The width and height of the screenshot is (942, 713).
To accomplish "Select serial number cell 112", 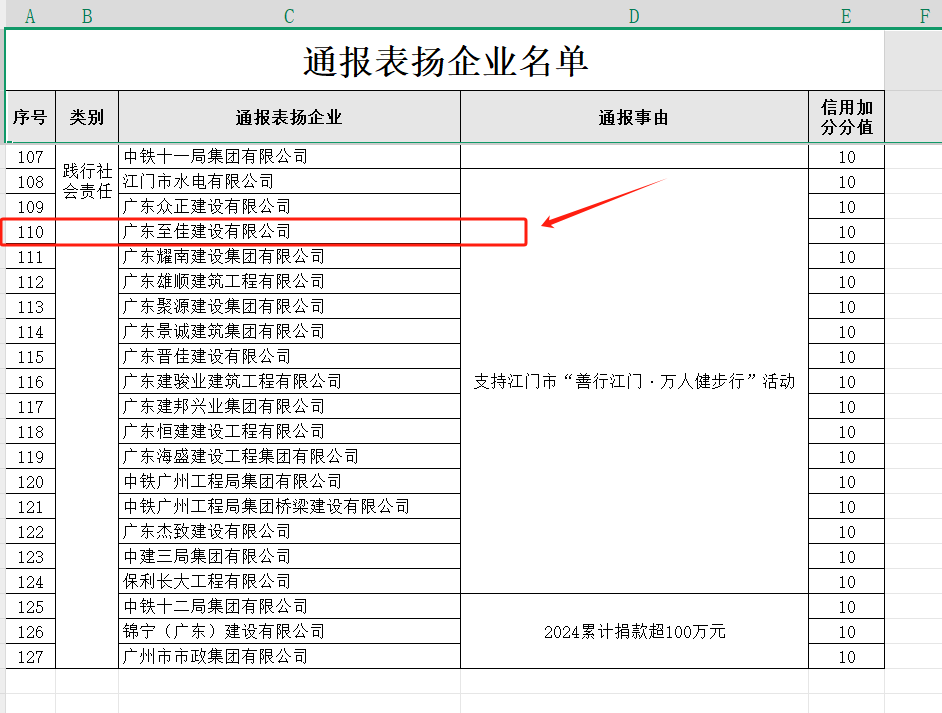I will coord(30,282).
